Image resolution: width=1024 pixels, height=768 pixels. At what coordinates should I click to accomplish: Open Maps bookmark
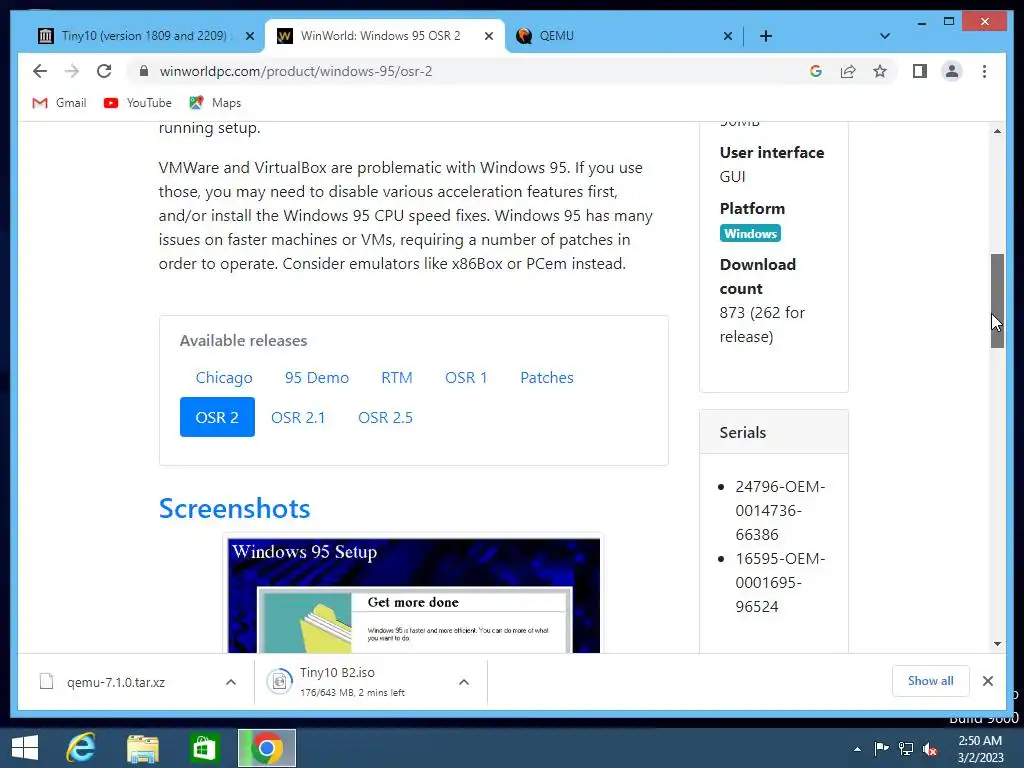215,103
